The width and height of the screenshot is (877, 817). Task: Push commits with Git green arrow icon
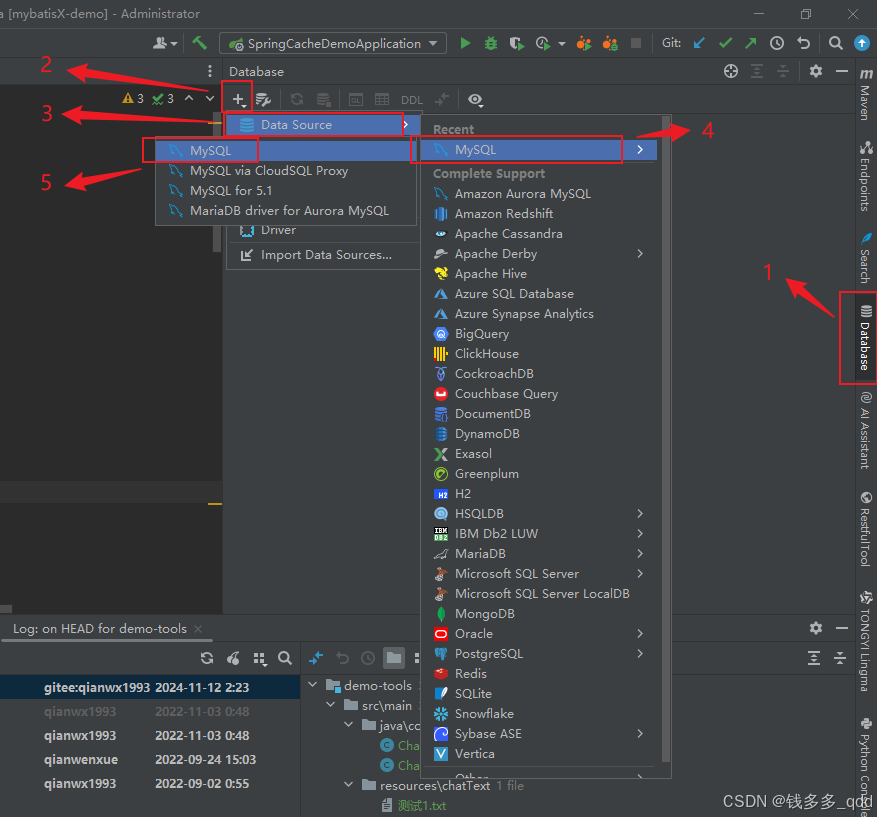click(x=751, y=43)
